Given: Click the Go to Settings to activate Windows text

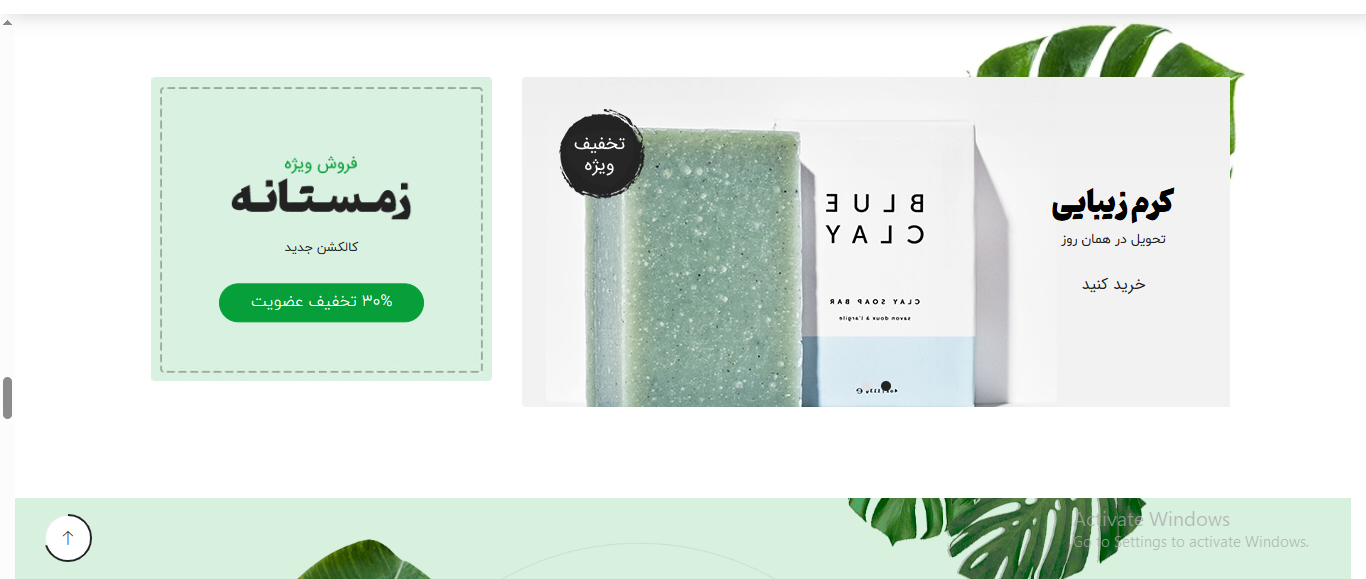Looking at the screenshot, I should point(1191,542).
